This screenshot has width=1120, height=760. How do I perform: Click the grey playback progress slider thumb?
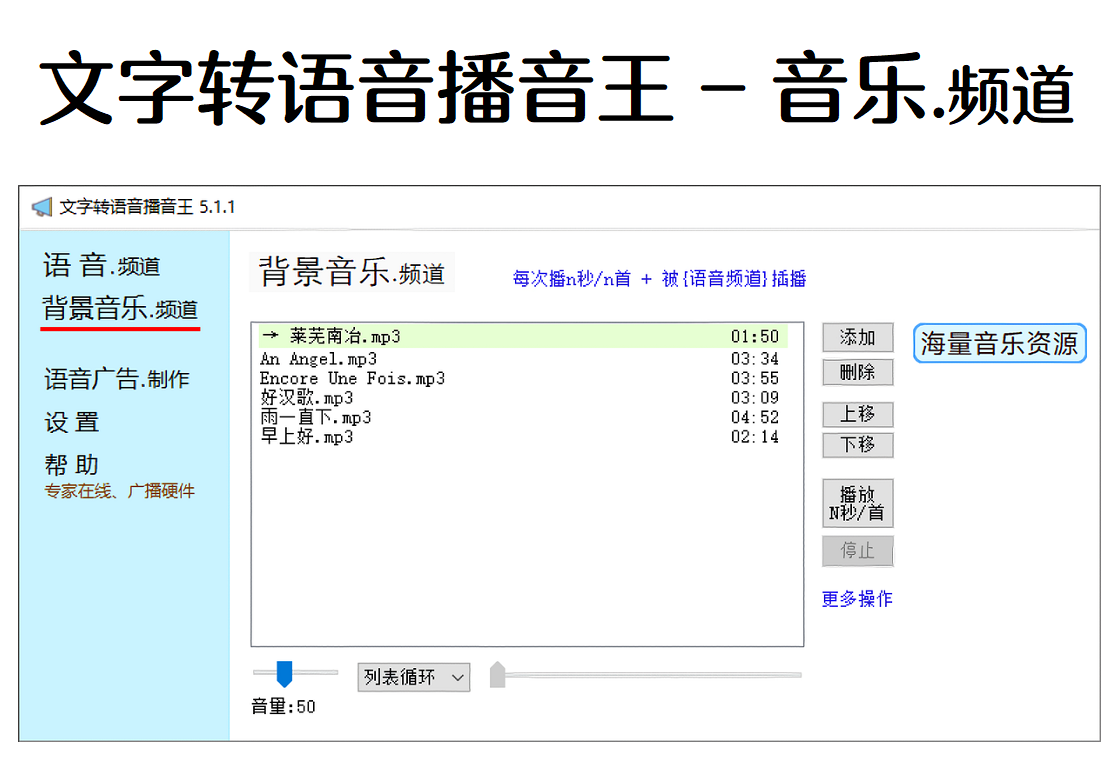point(497,675)
